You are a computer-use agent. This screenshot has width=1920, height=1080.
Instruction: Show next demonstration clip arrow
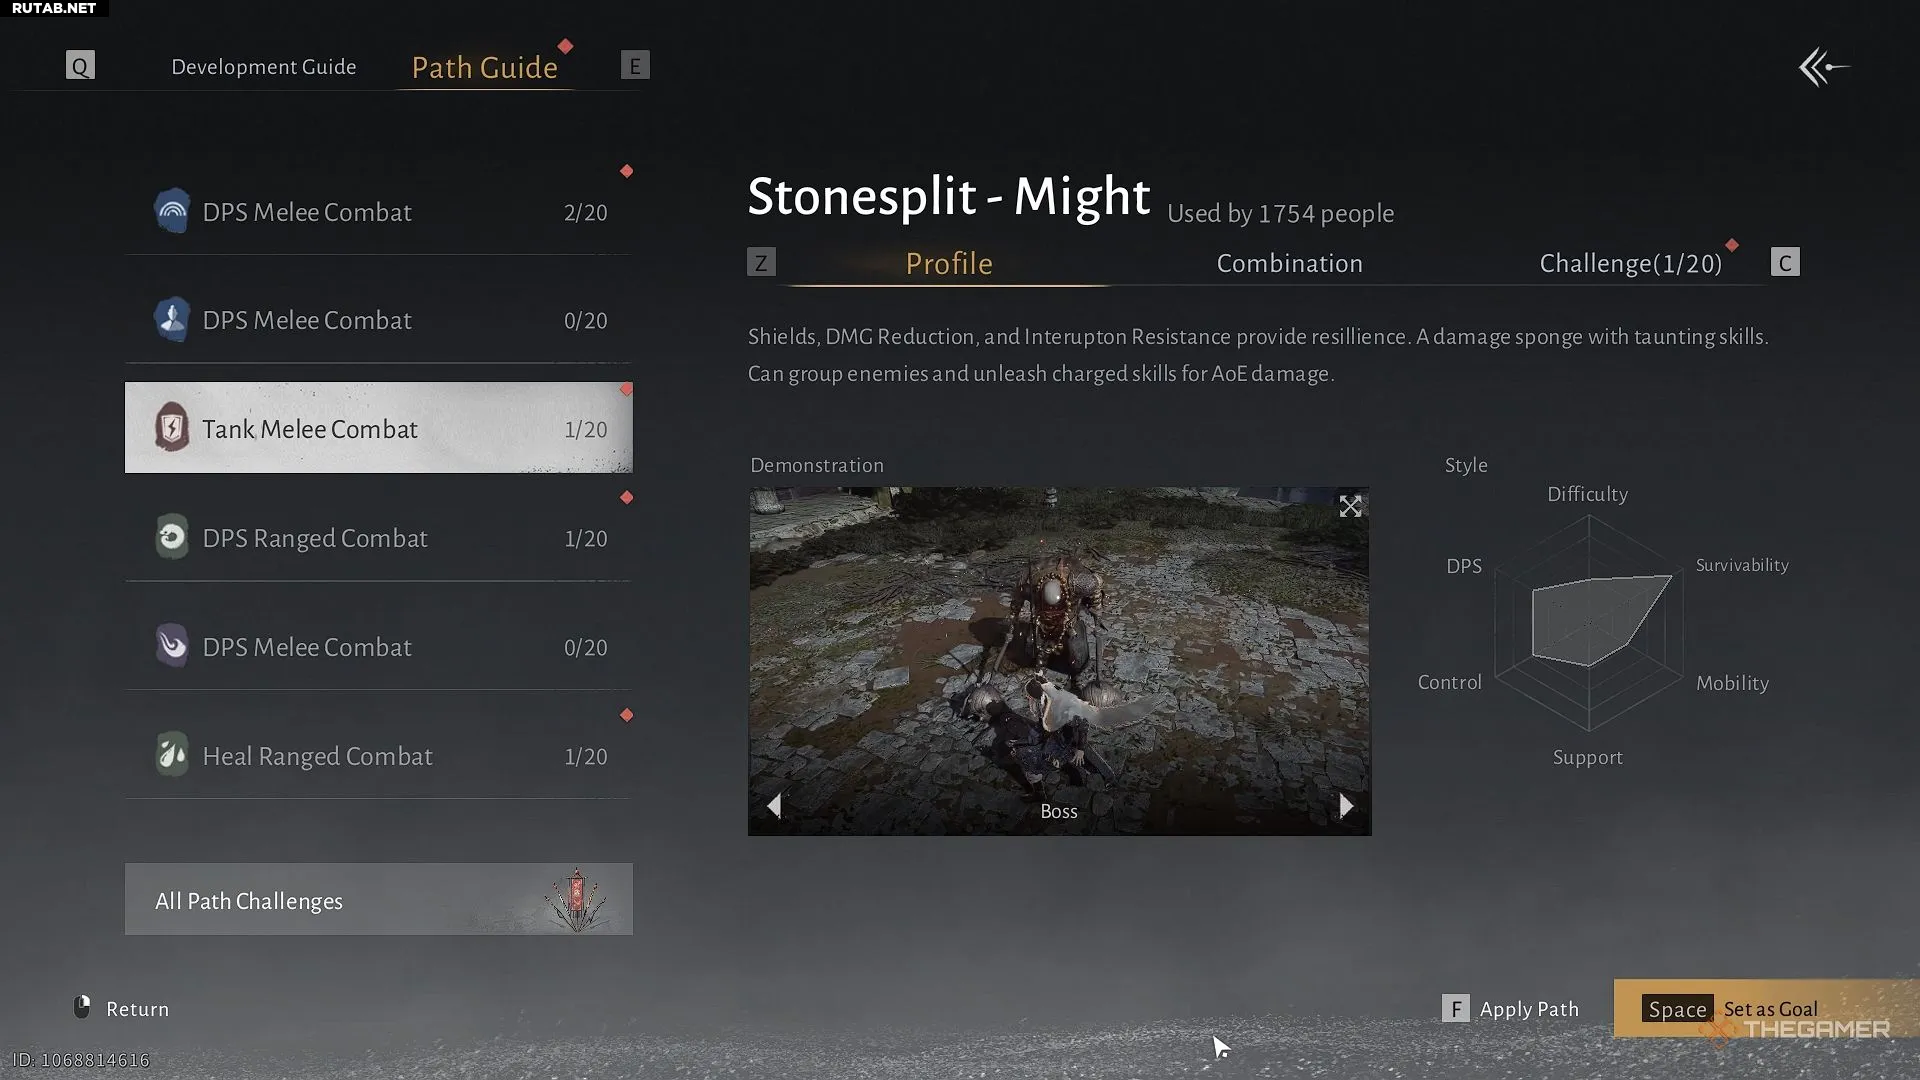(x=1346, y=806)
